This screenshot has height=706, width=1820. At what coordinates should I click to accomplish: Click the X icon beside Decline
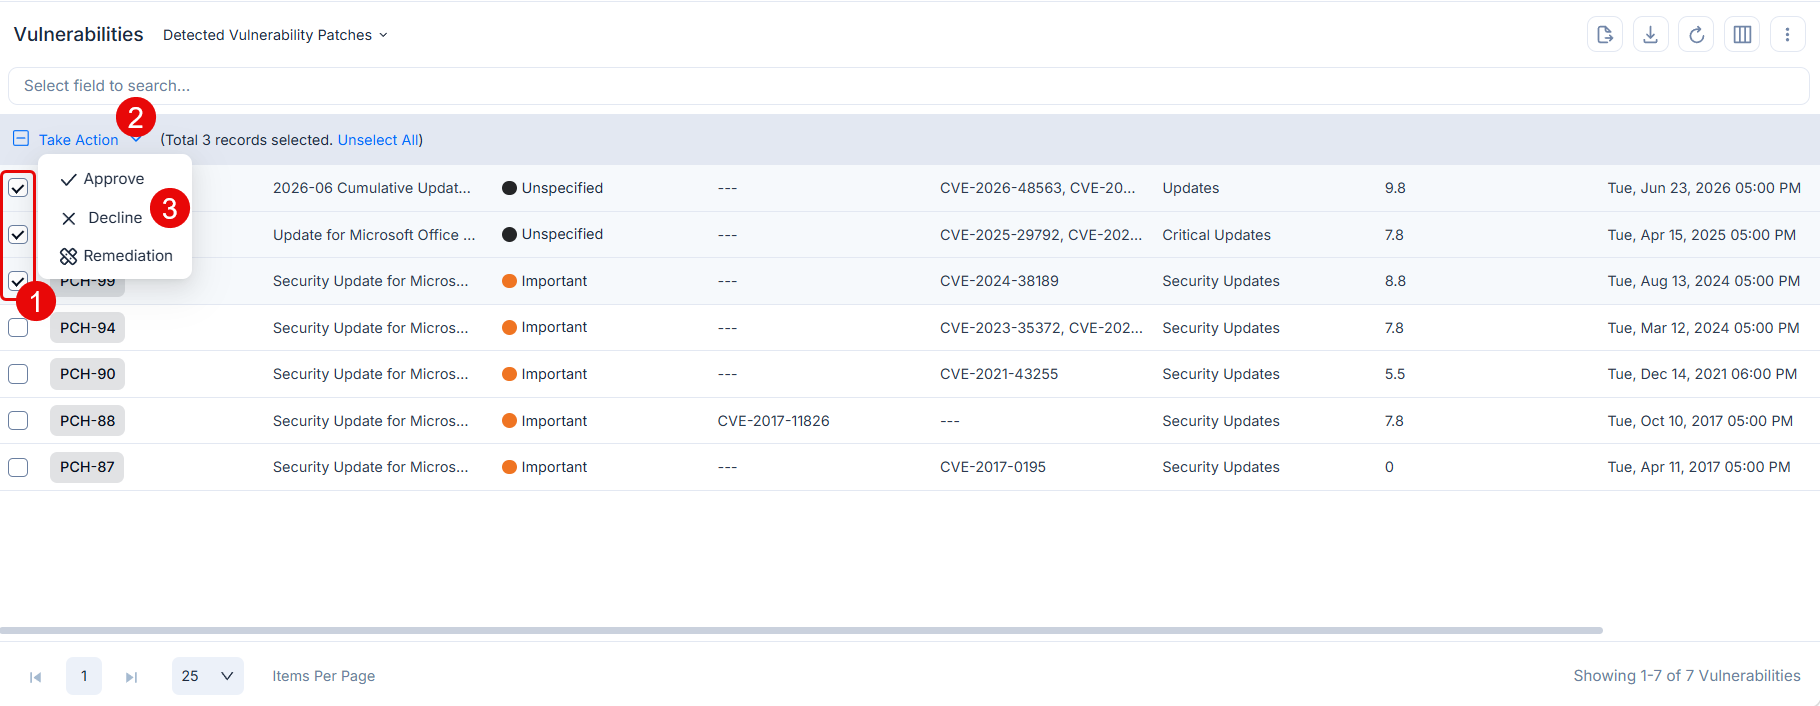pos(68,218)
